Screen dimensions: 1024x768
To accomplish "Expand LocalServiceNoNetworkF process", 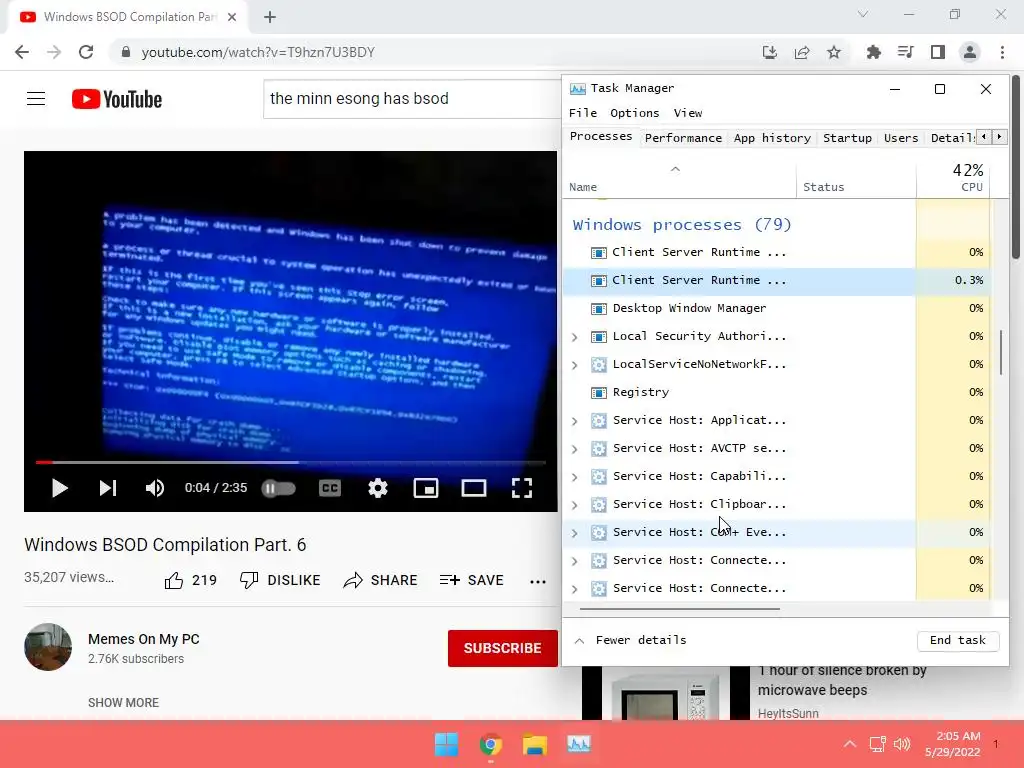I will (x=575, y=365).
